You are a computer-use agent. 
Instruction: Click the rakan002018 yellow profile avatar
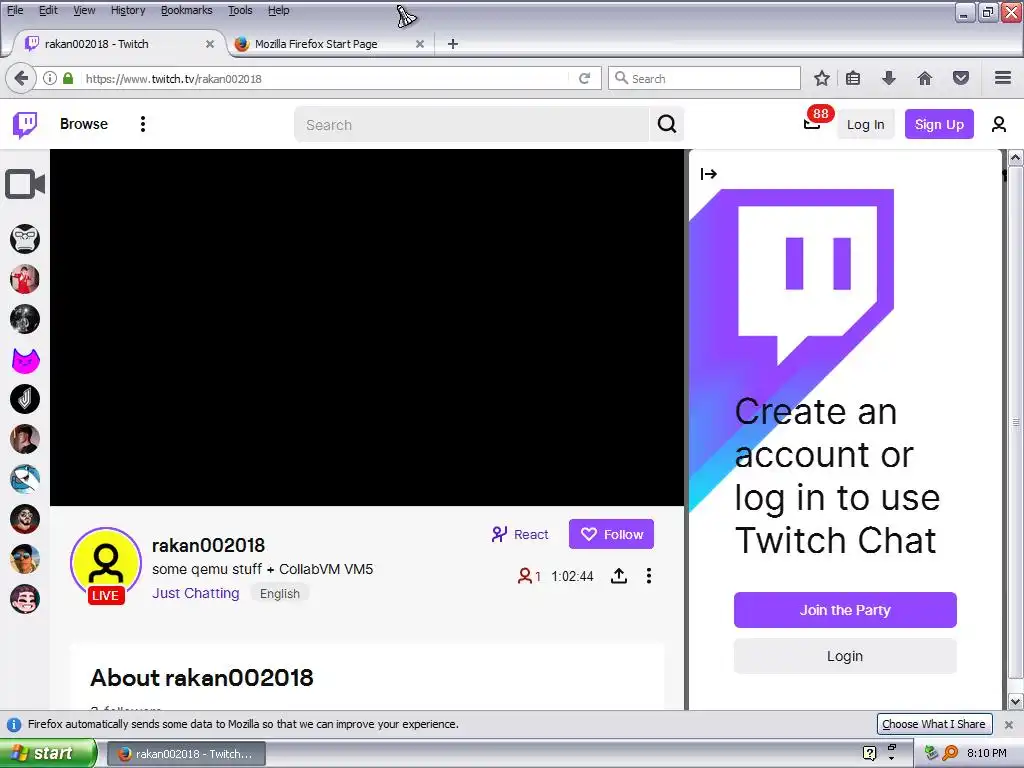[x=106, y=562]
